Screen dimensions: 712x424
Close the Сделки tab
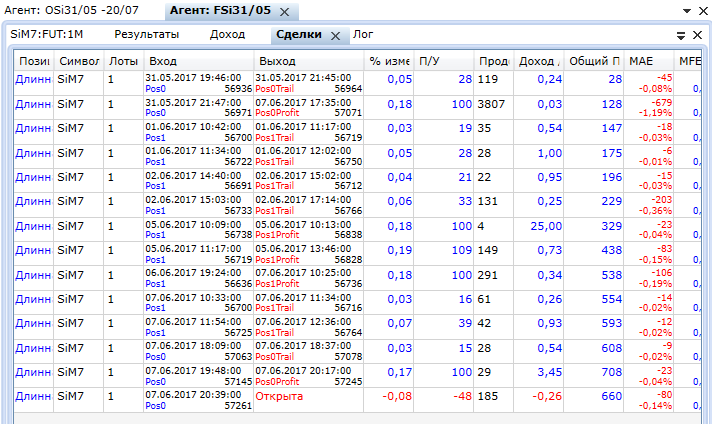336,36
